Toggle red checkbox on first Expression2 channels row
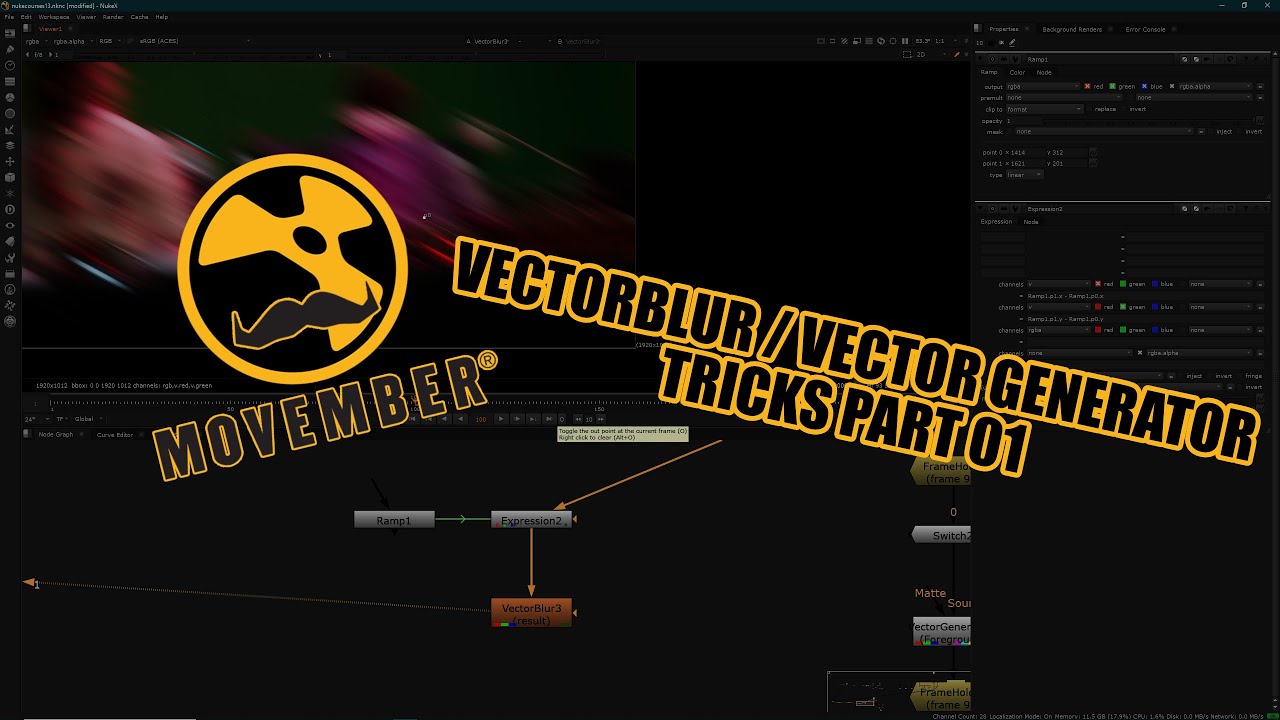Viewport: 1280px width, 720px height. tap(1098, 284)
